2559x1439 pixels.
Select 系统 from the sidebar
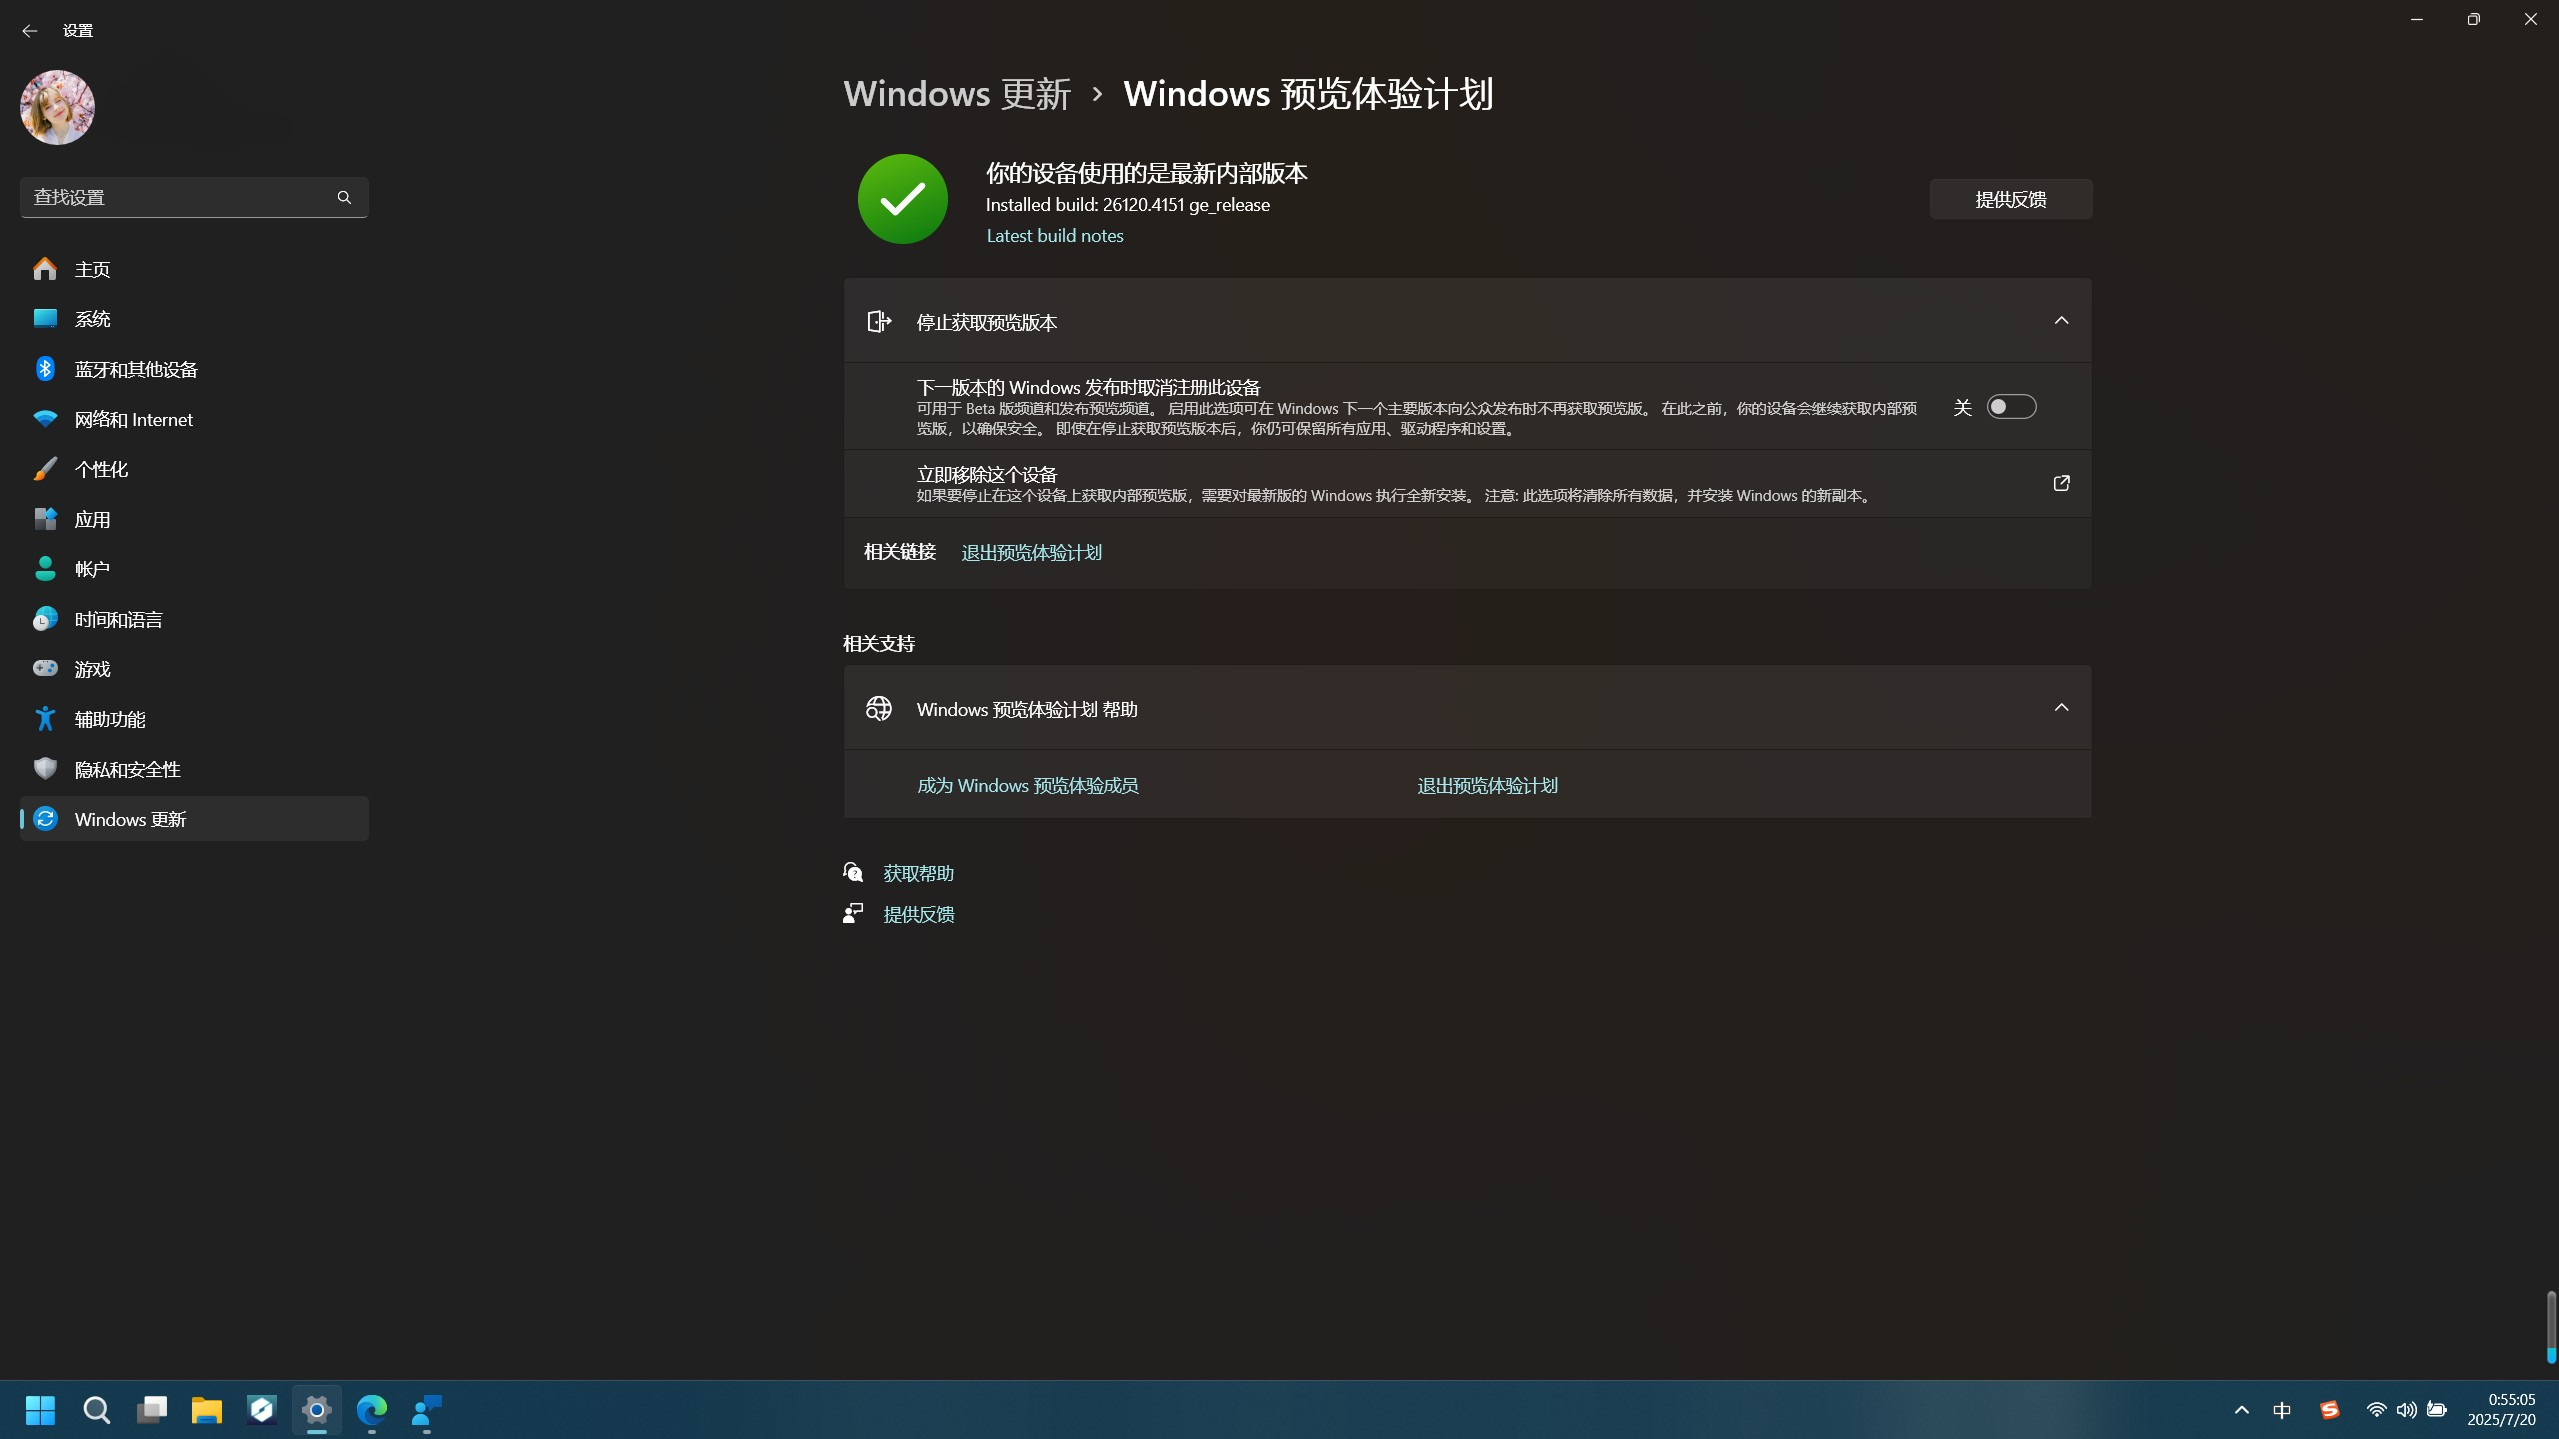[x=194, y=319]
